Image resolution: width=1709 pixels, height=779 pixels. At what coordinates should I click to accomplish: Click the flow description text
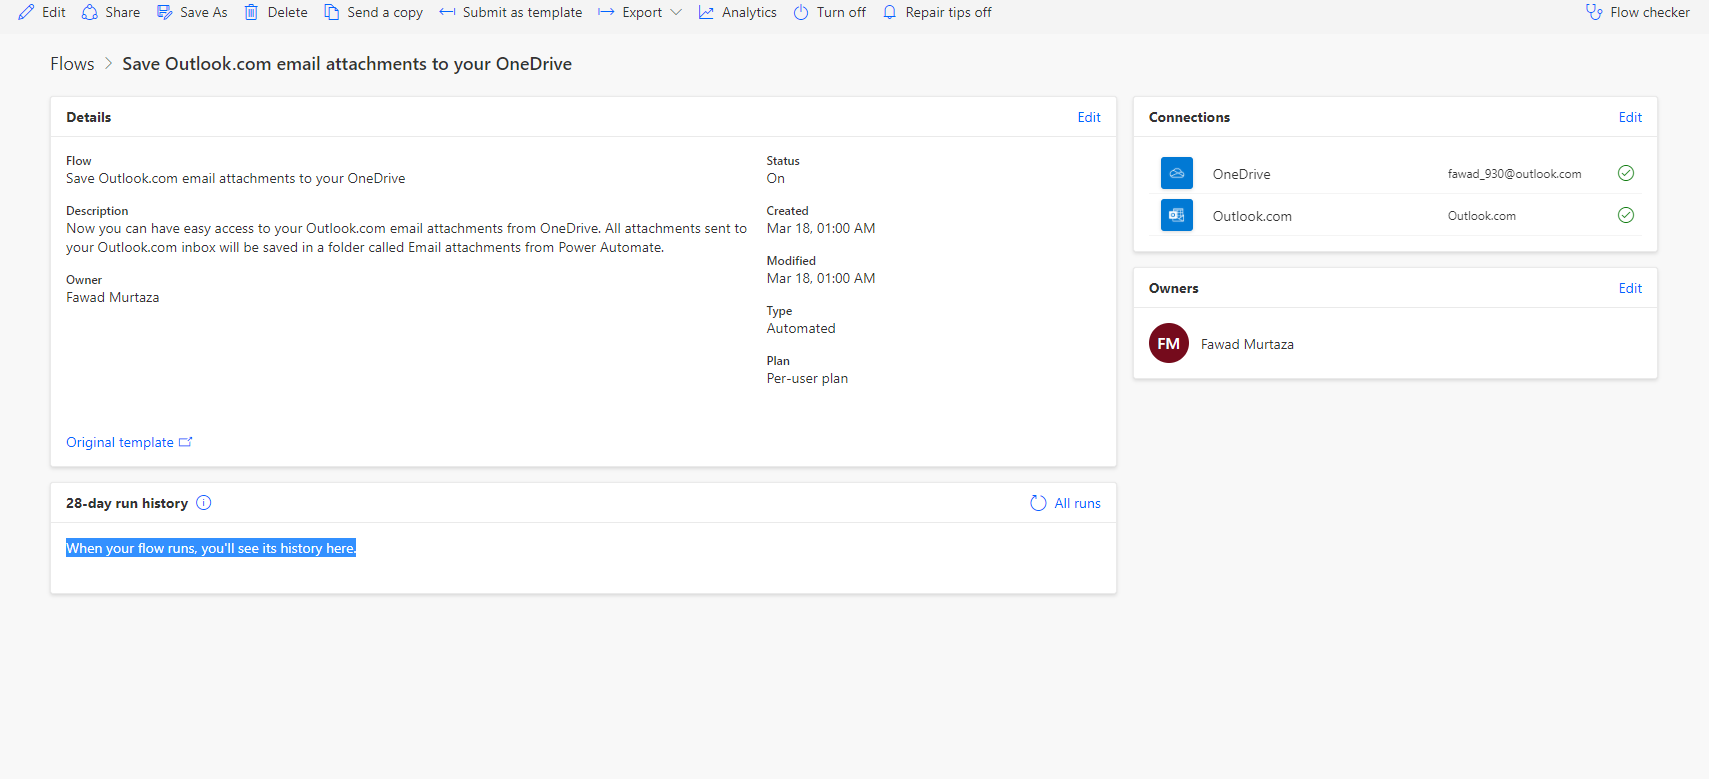tap(406, 238)
